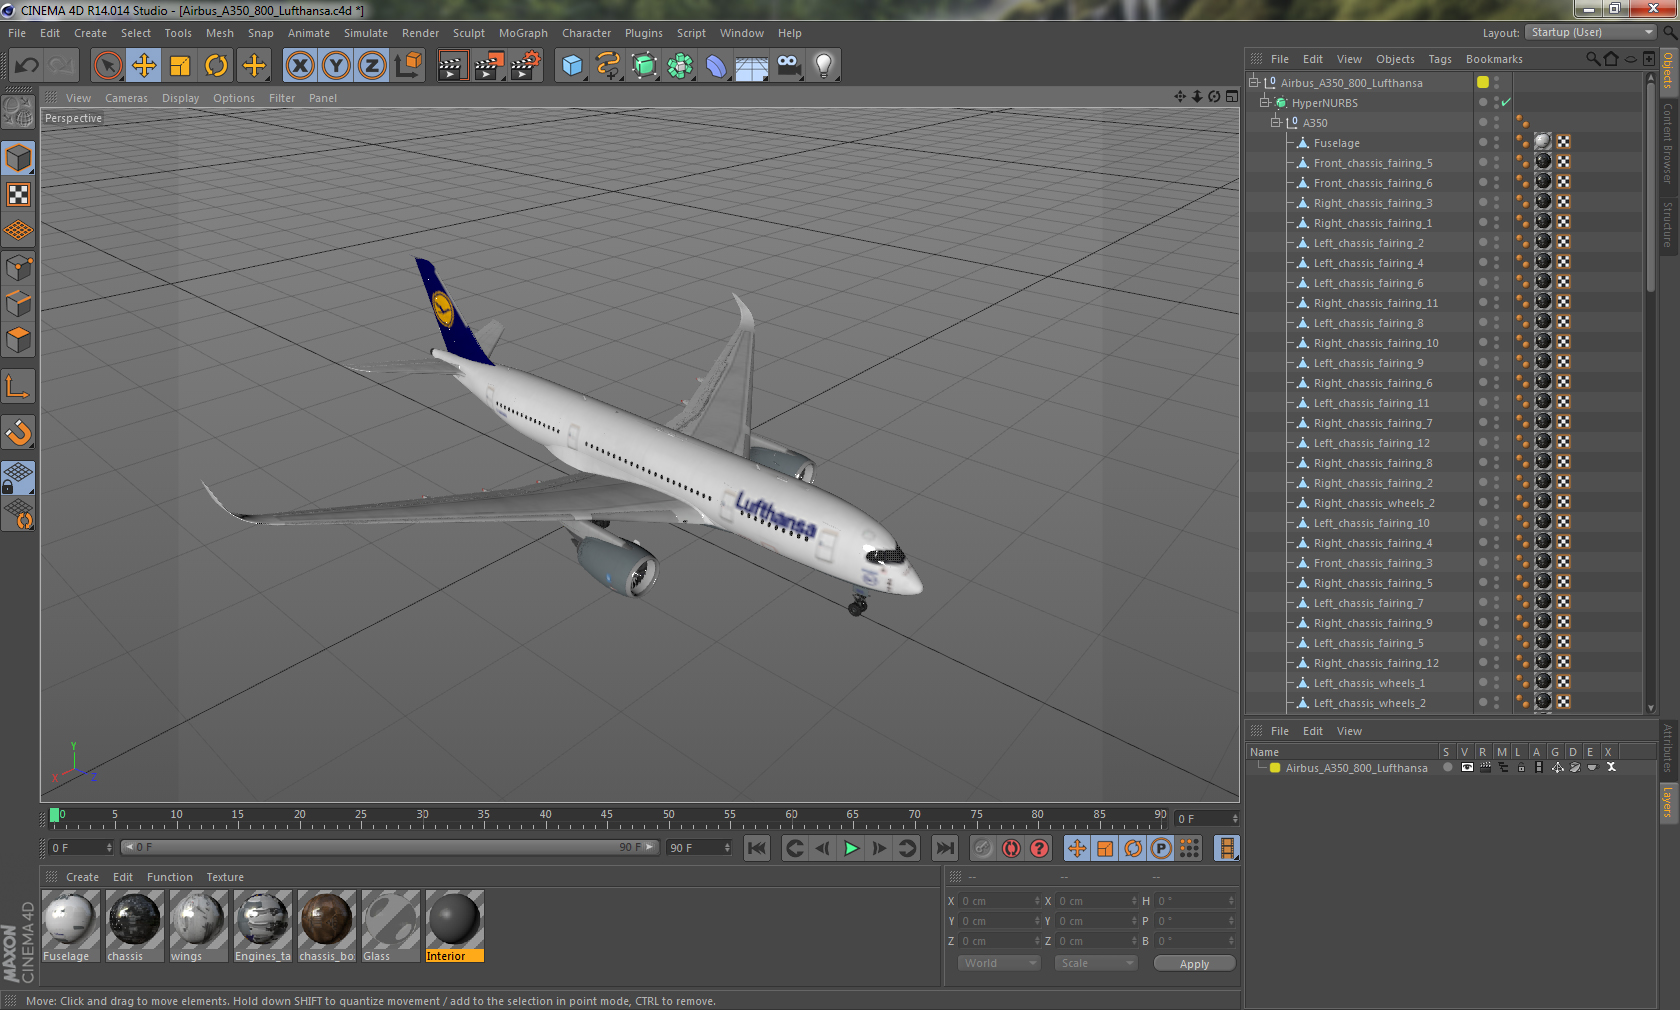Activate the Move tool in top toolbar
Viewport: 1680px width, 1010px height.
click(x=144, y=66)
